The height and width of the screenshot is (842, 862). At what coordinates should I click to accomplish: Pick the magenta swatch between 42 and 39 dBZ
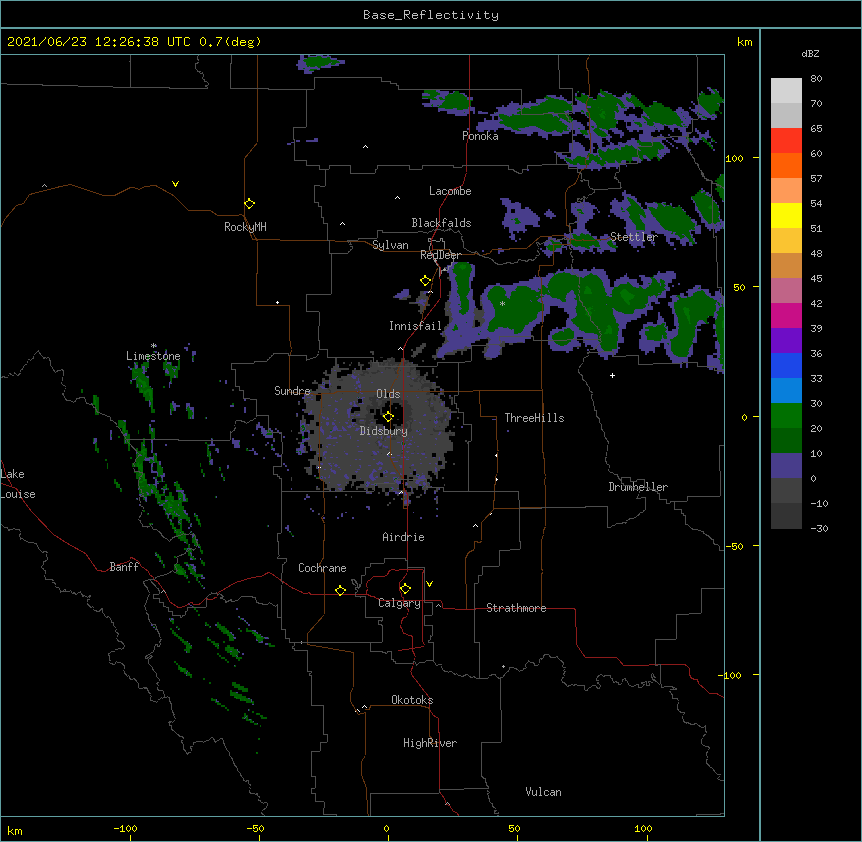786,316
